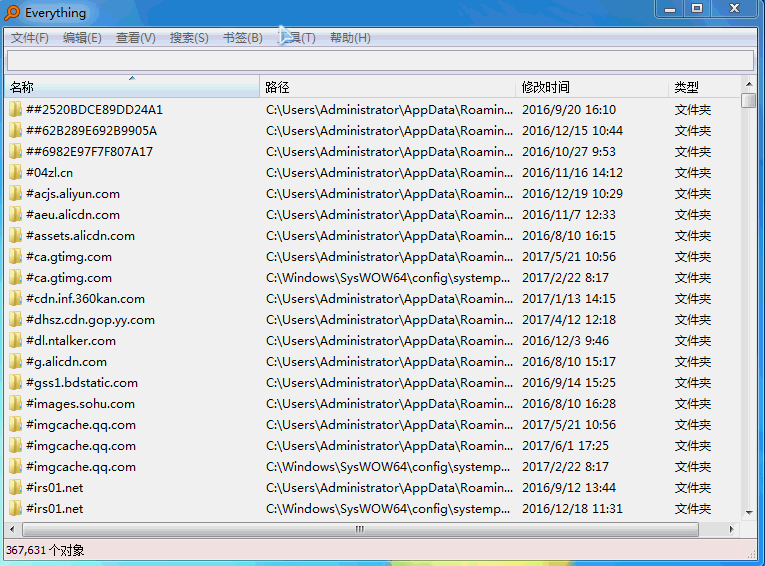Viewport: 765px width, 566px height.
Task: Select the #images.sohu.com folder name
Action: [81, 404]
